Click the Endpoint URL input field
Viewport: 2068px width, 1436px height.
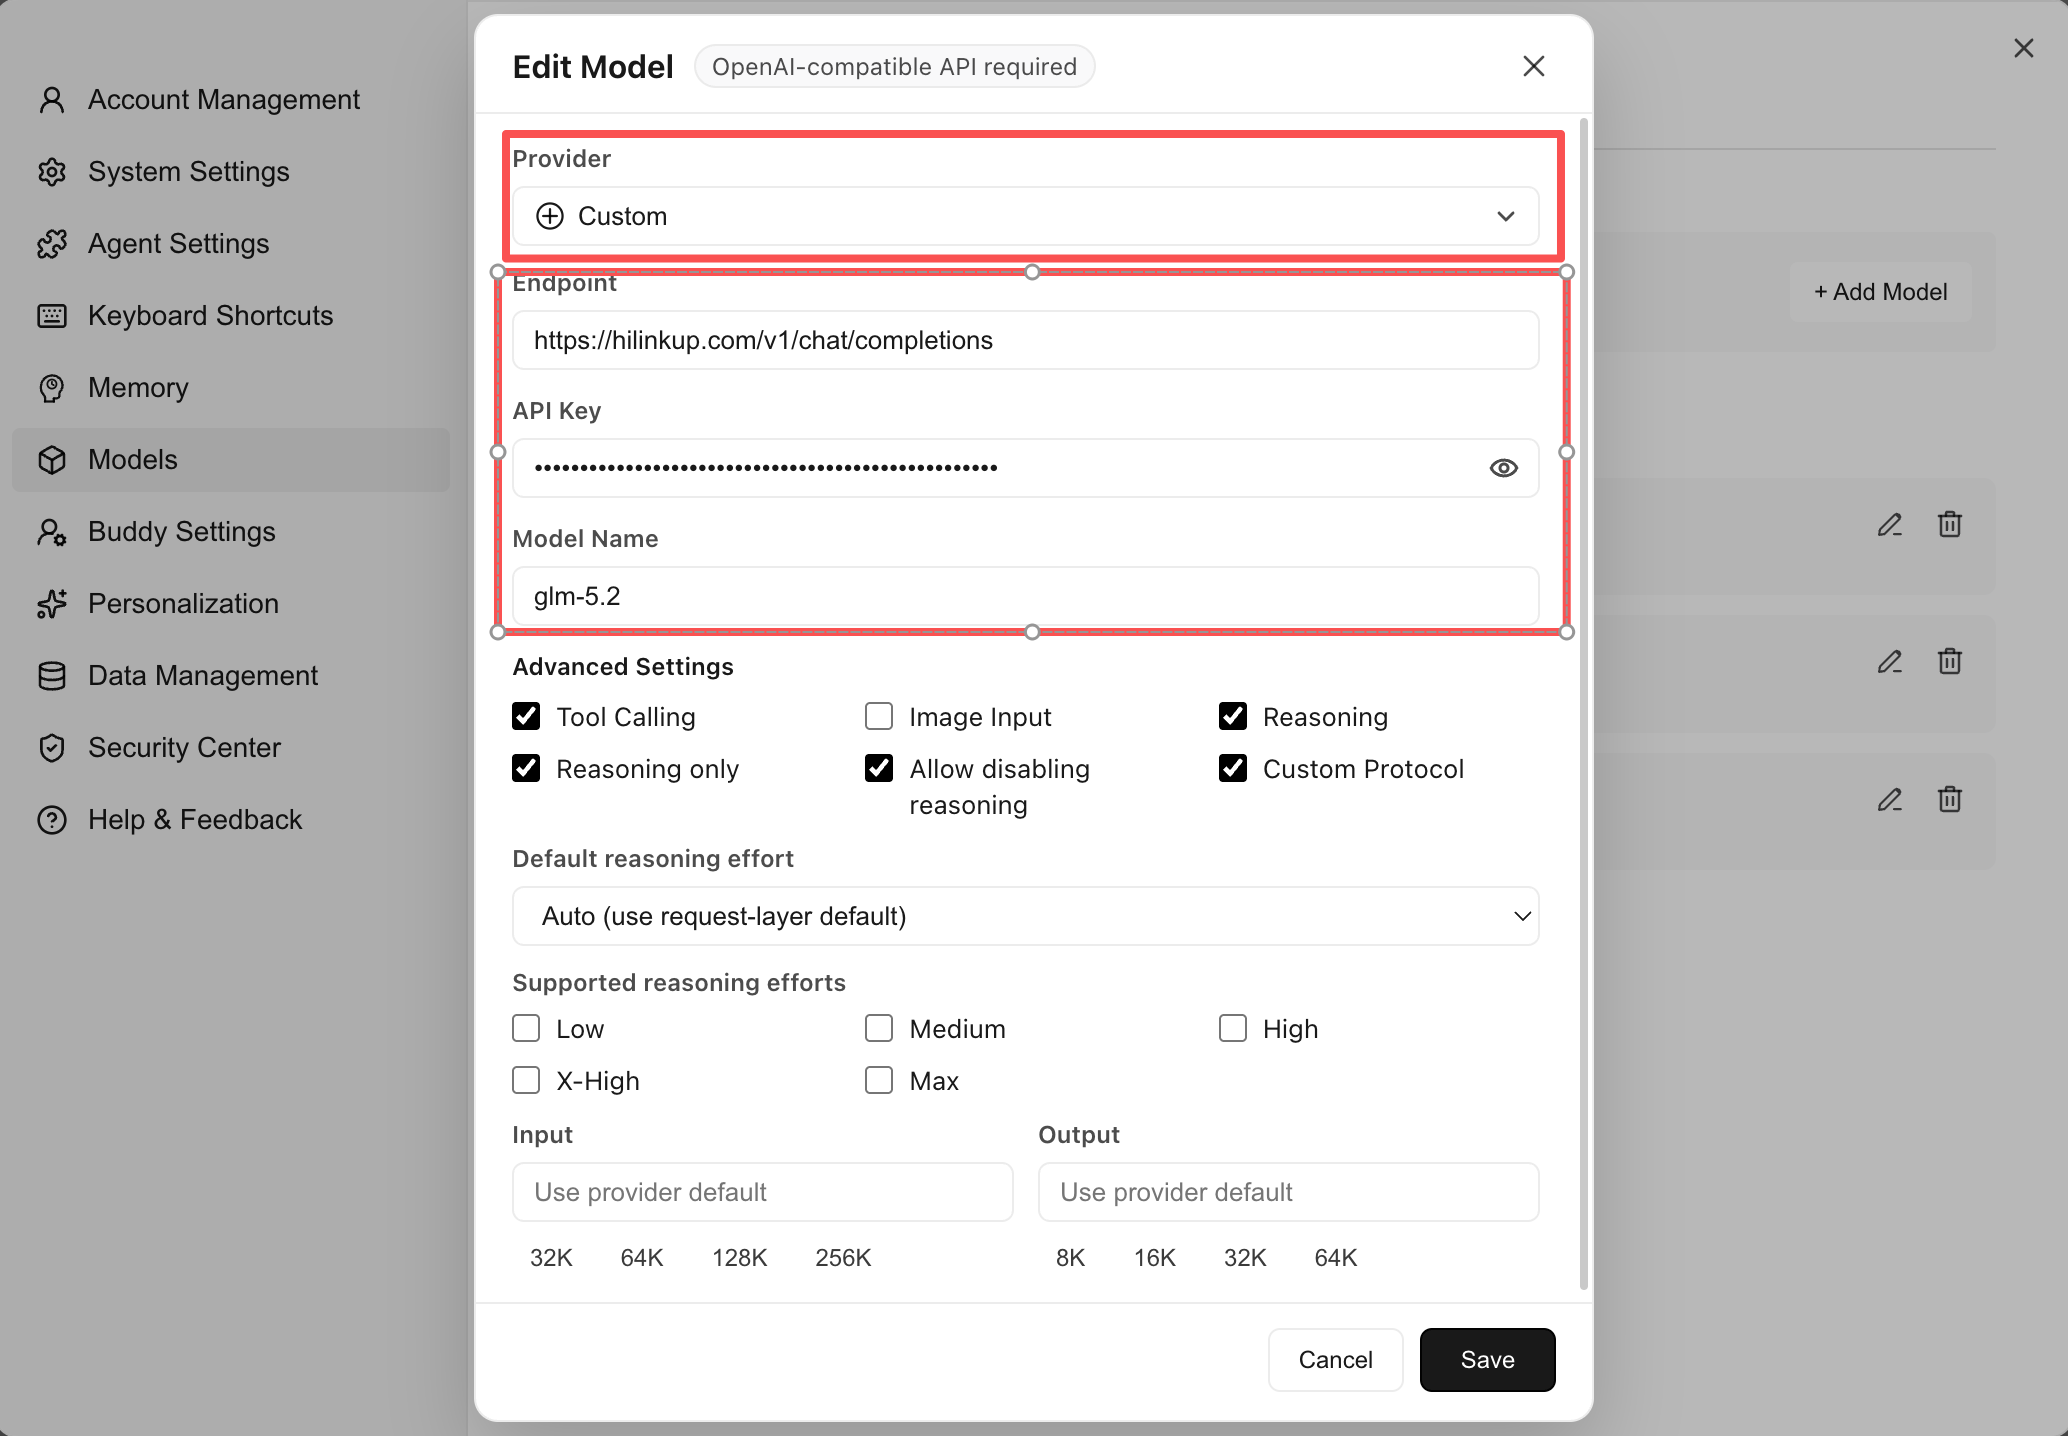(x=1025, y=340)
